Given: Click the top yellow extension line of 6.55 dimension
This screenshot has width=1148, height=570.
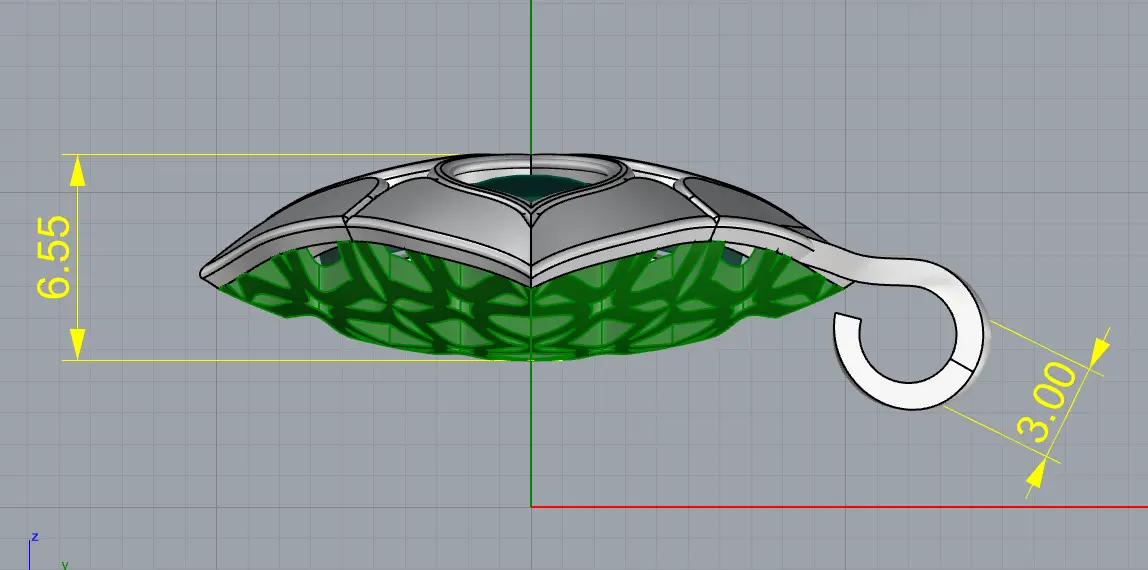Looking at the screenshot, I should (x=250, y=155).
